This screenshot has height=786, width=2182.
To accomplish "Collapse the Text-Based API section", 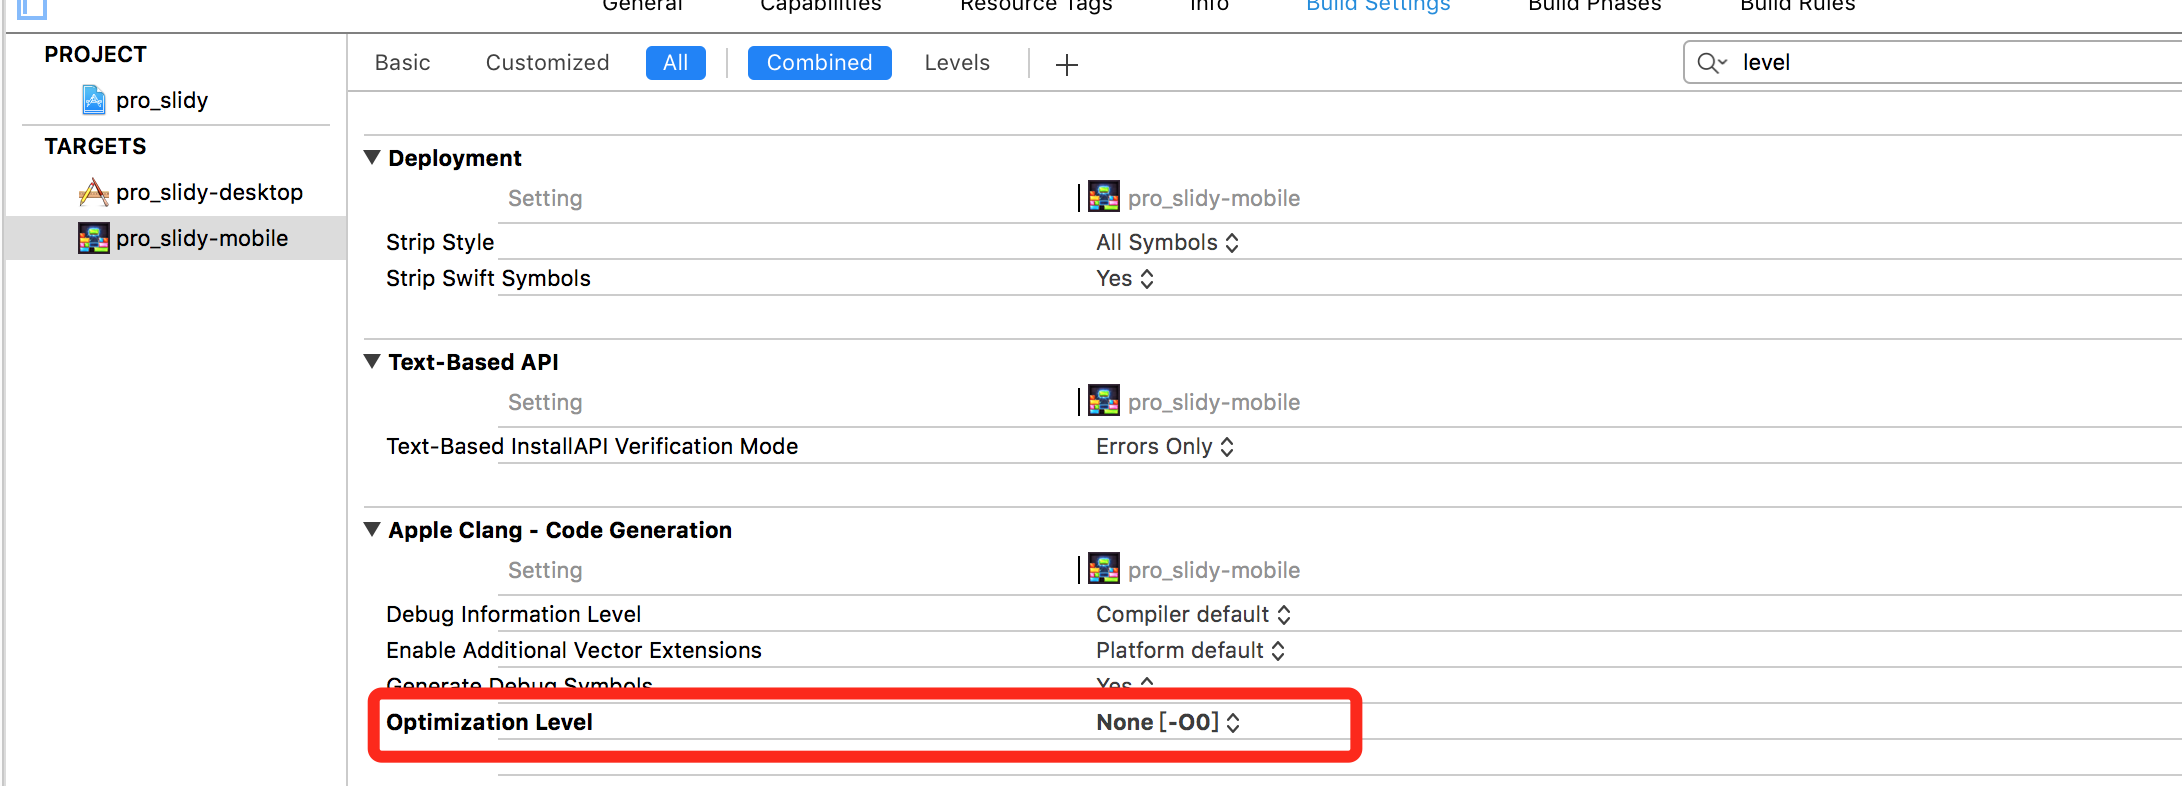I will pos(372,362).
